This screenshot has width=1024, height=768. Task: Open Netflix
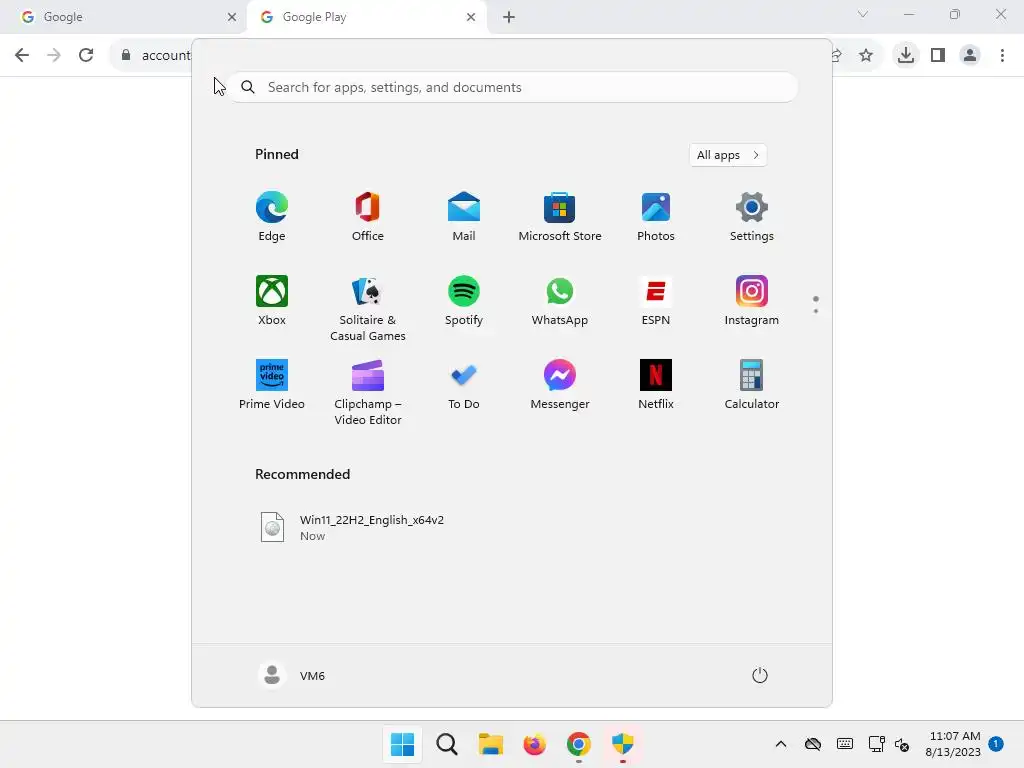pos(656,385)
